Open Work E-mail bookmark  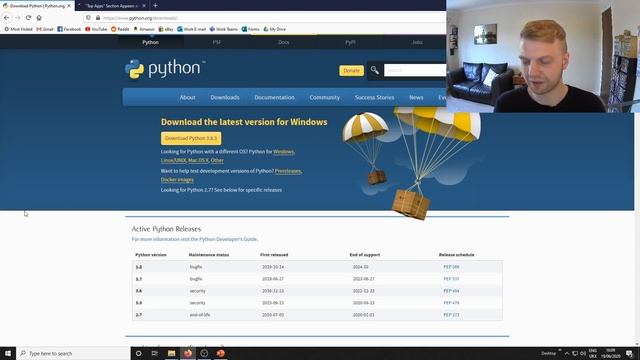[x=191, y=29]
